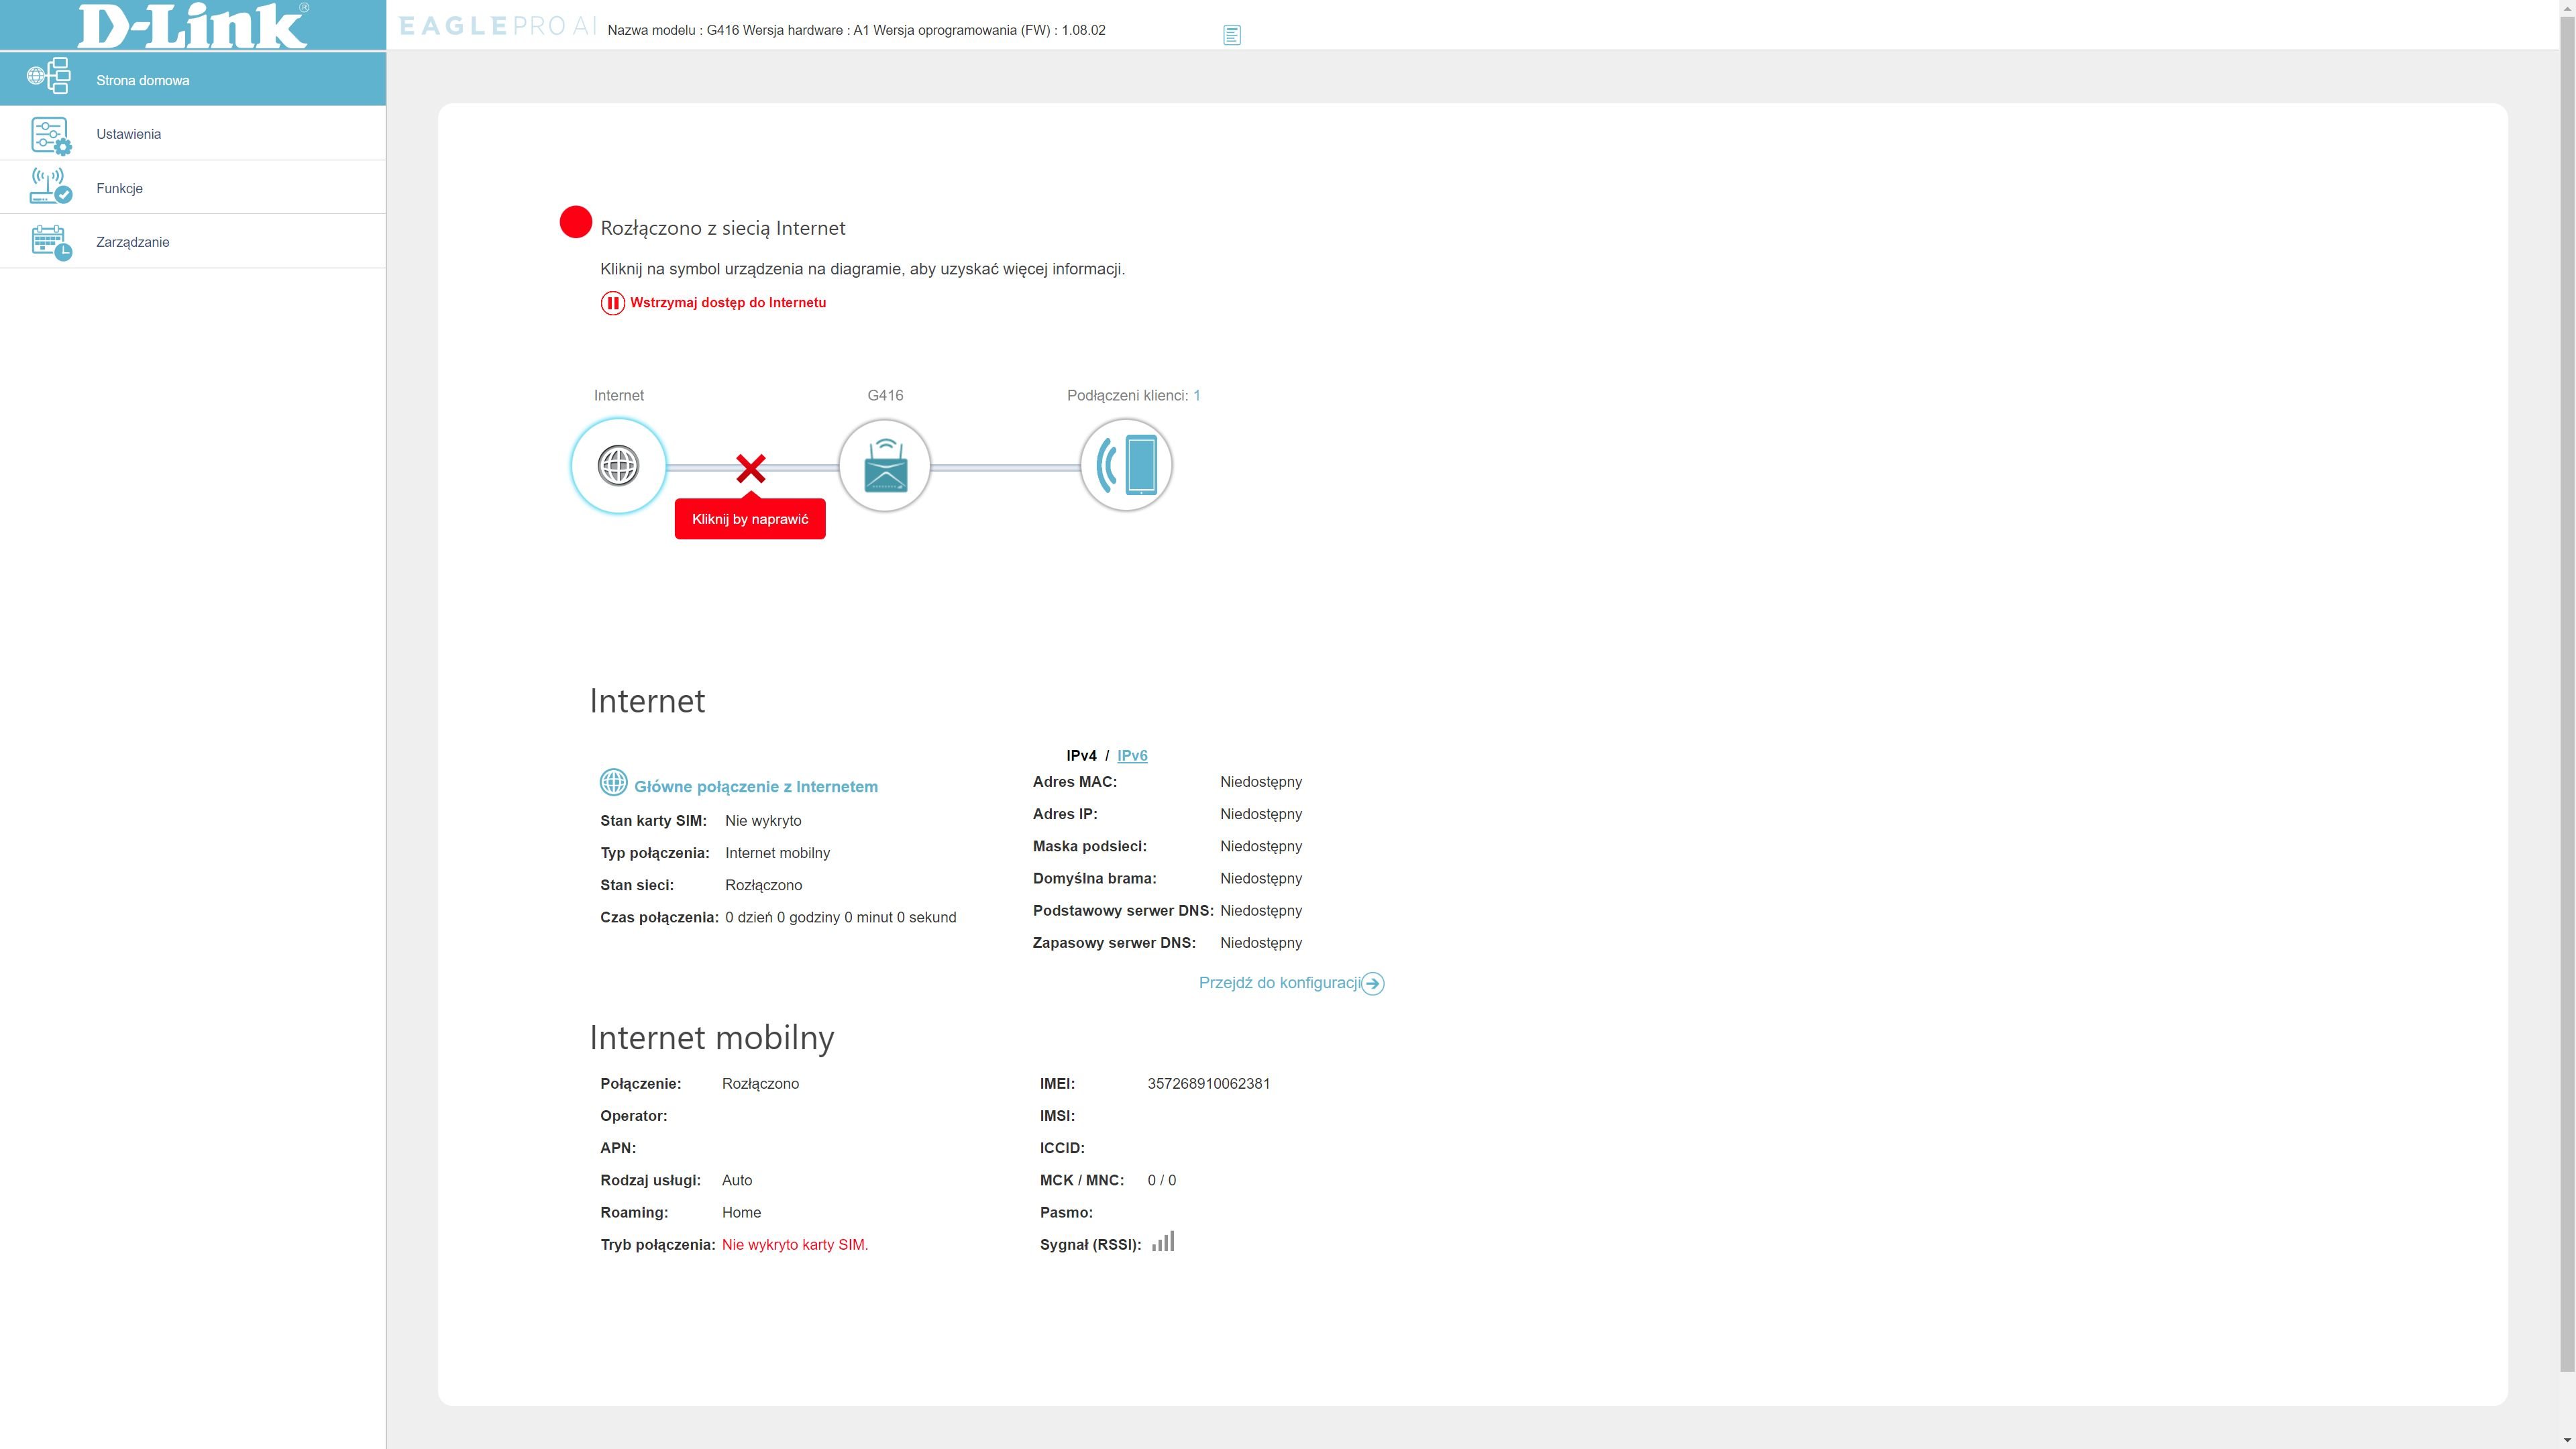2576x1449 pixels.
Task: Click the IMEI value 357268910062381
Action: [x=1209, y=1084]
